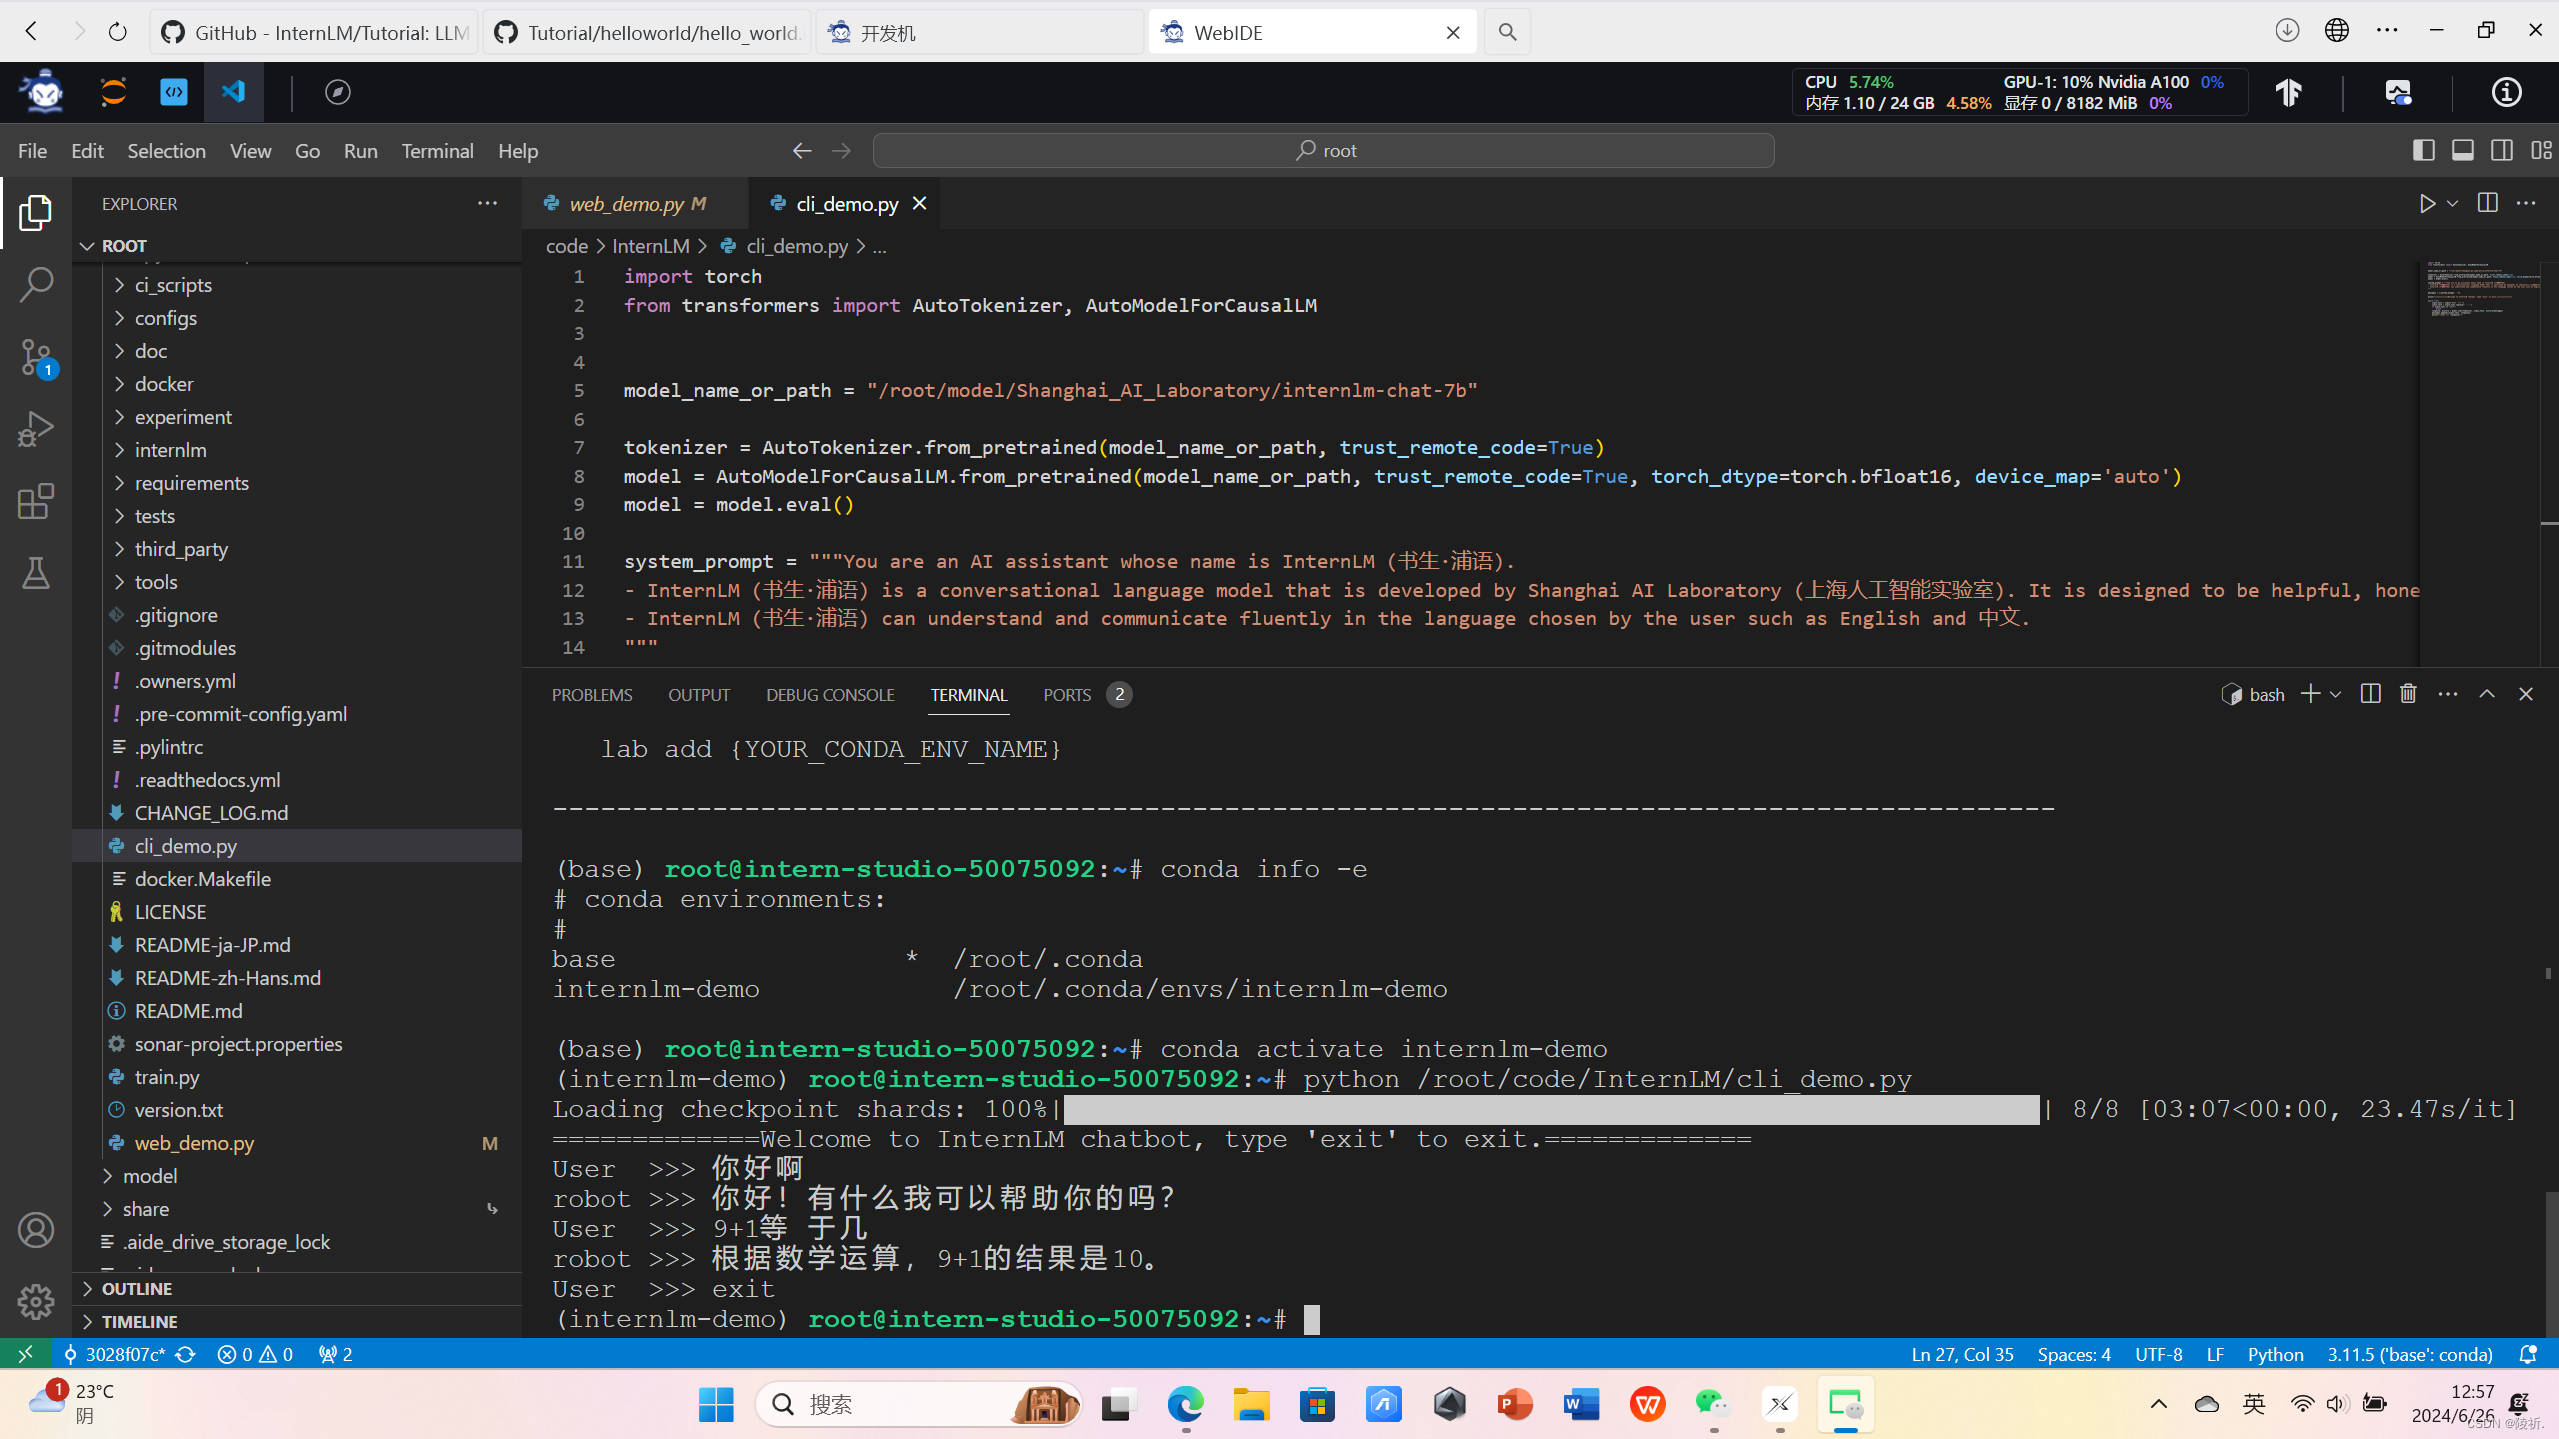Open the launch profile dropdown next to bash
The height and width of the screenshot is (1439, 2559).
2333,694
